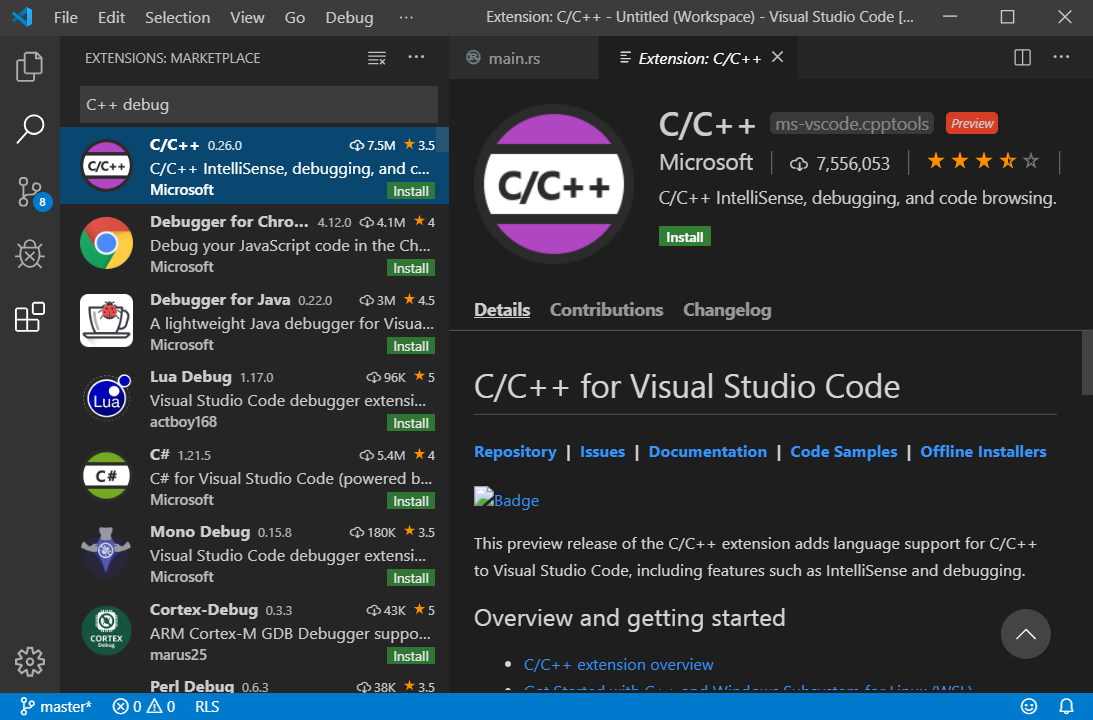Install Debugger for Chrome extension
Screen dimensions: 1093x720
coord(411,268)
